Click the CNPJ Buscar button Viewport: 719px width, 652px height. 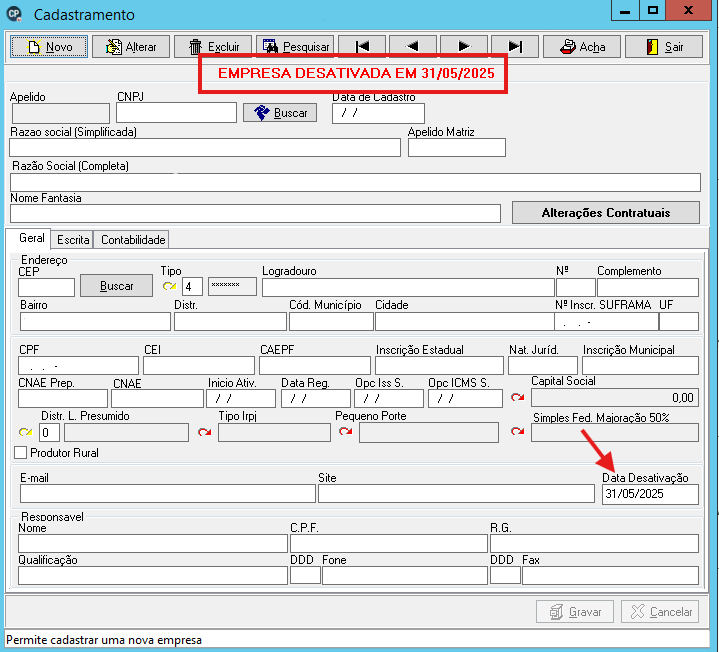point(280,113)
